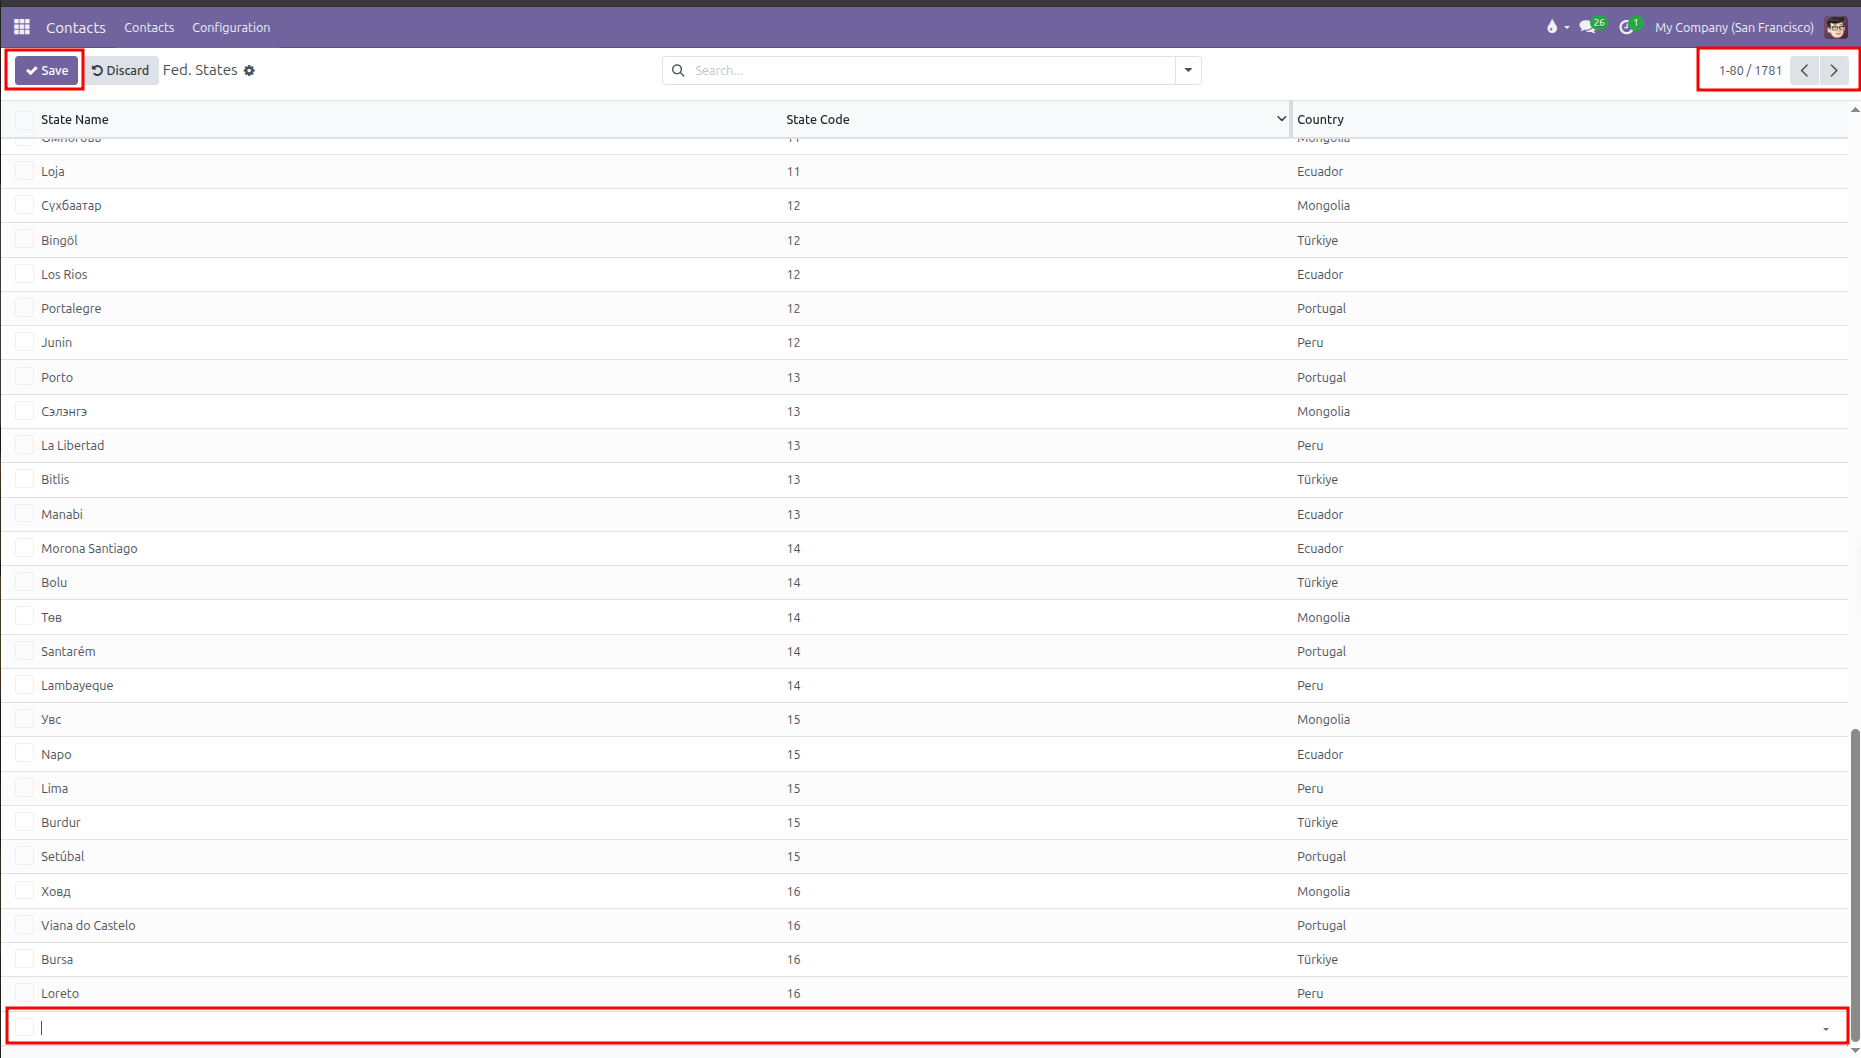
Task: Sort by the State Name column header
Action: pyautogui.click(x=75, y=119)
